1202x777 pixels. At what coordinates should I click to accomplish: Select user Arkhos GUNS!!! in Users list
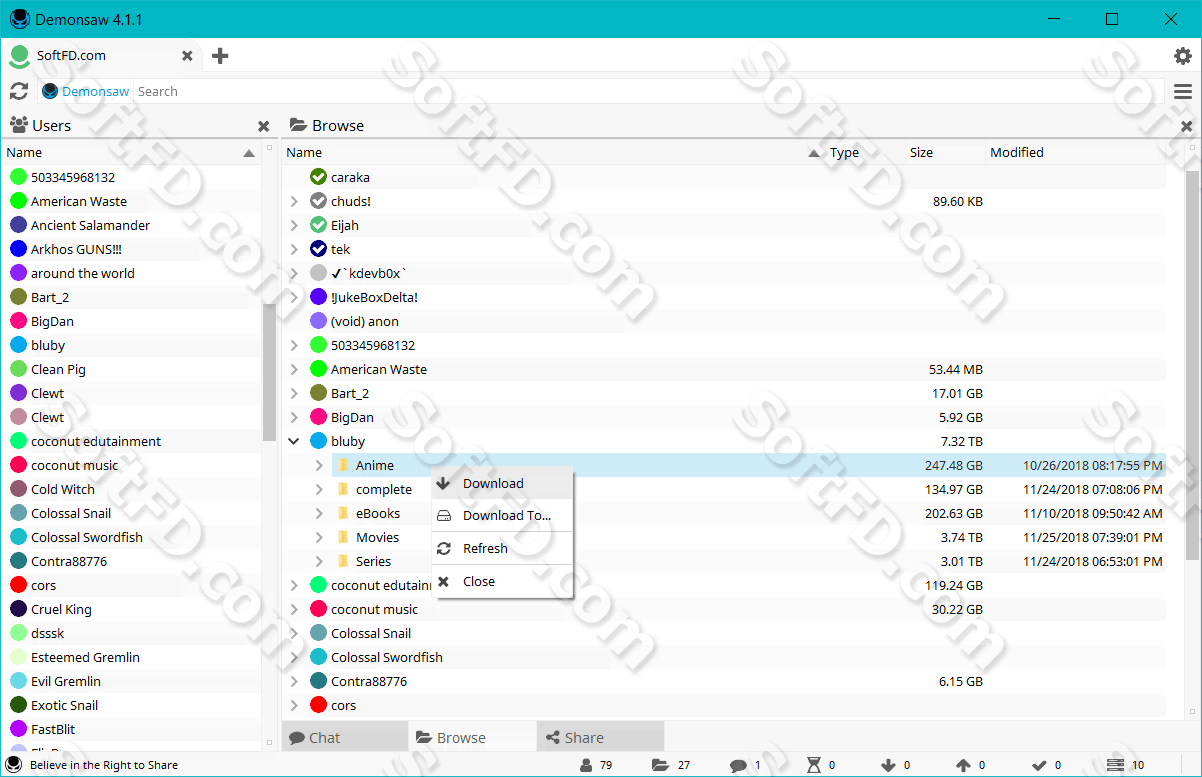131,249
